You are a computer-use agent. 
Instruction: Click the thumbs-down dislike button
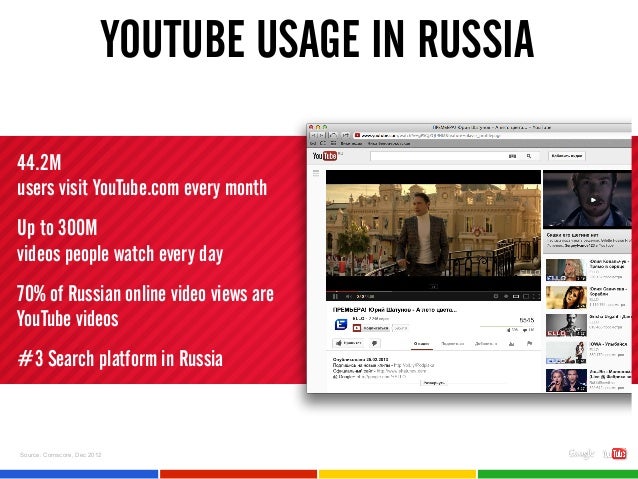pos(374,343)
